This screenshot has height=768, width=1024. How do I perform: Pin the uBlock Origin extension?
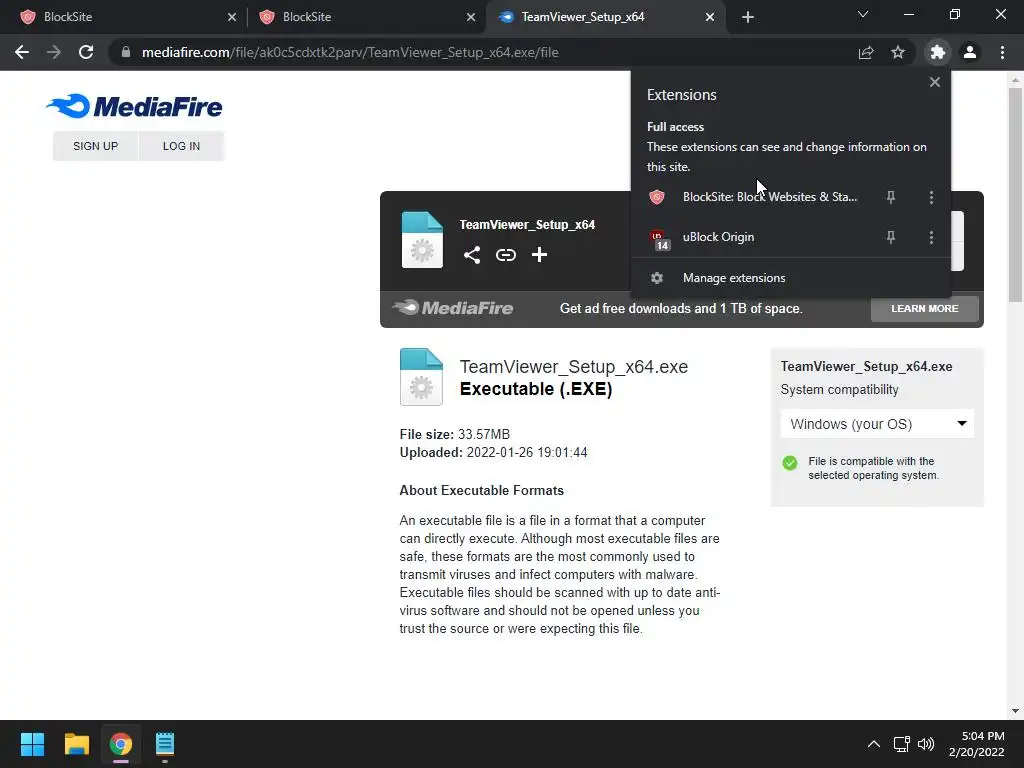891,237
